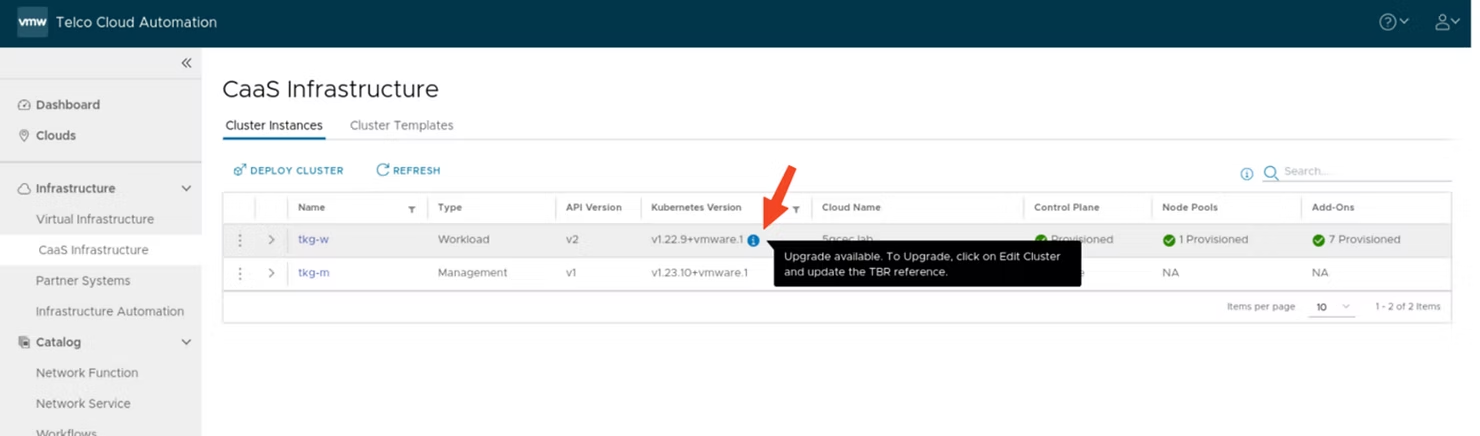The height and width of the screenshot is (436, 1480).
Task: Click the info icon beside search
Action: [x=1246, y=173]
